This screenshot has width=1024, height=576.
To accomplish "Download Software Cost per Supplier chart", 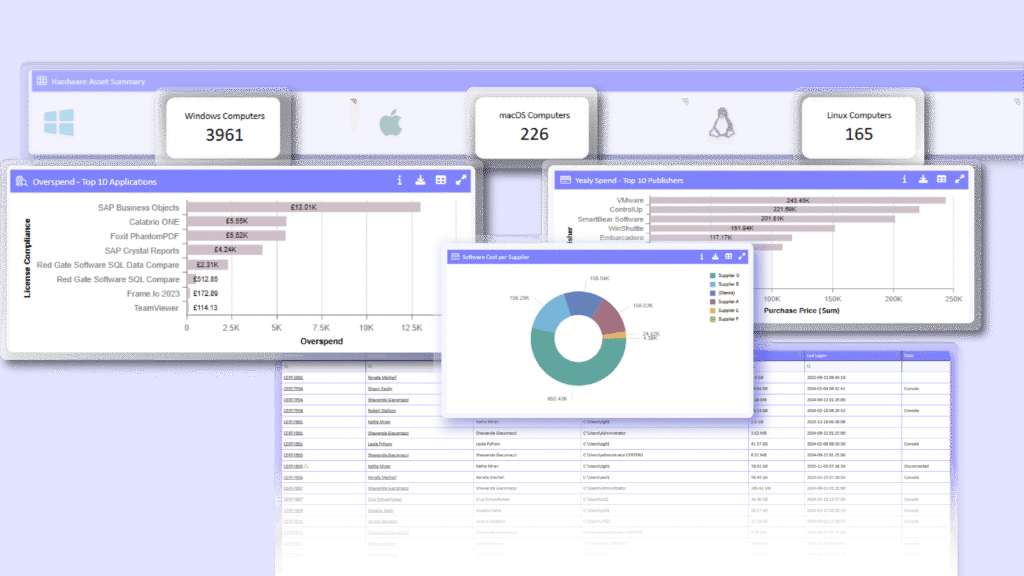I will pos(715,257).
